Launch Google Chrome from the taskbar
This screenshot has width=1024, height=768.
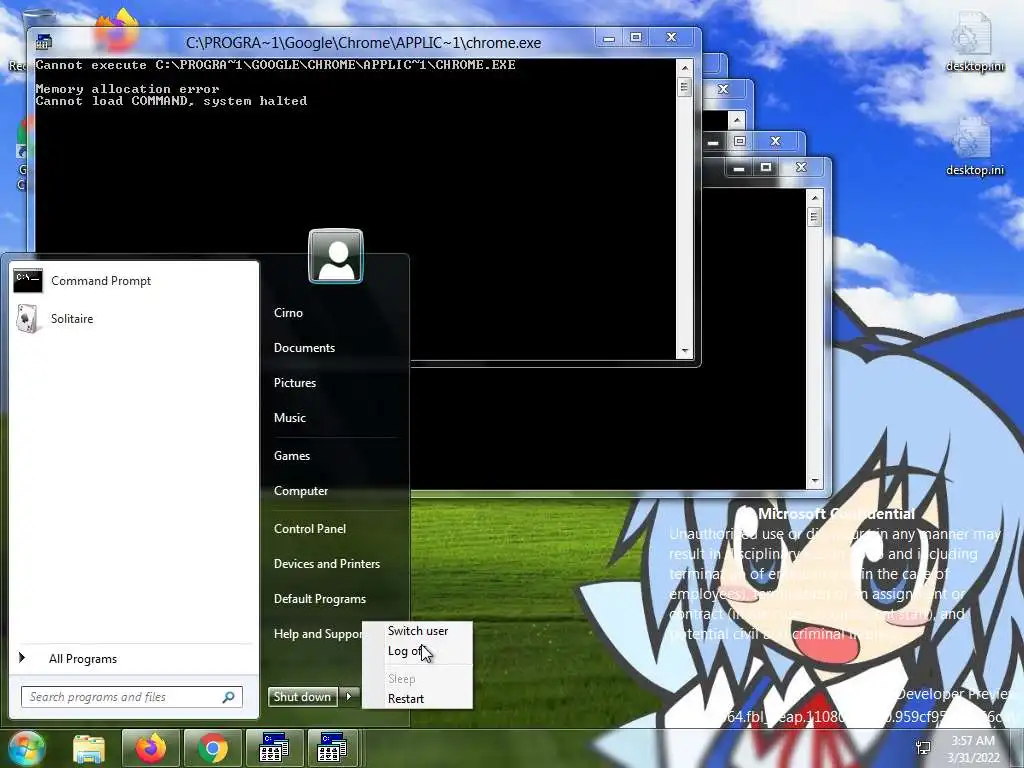coord(212,748)
